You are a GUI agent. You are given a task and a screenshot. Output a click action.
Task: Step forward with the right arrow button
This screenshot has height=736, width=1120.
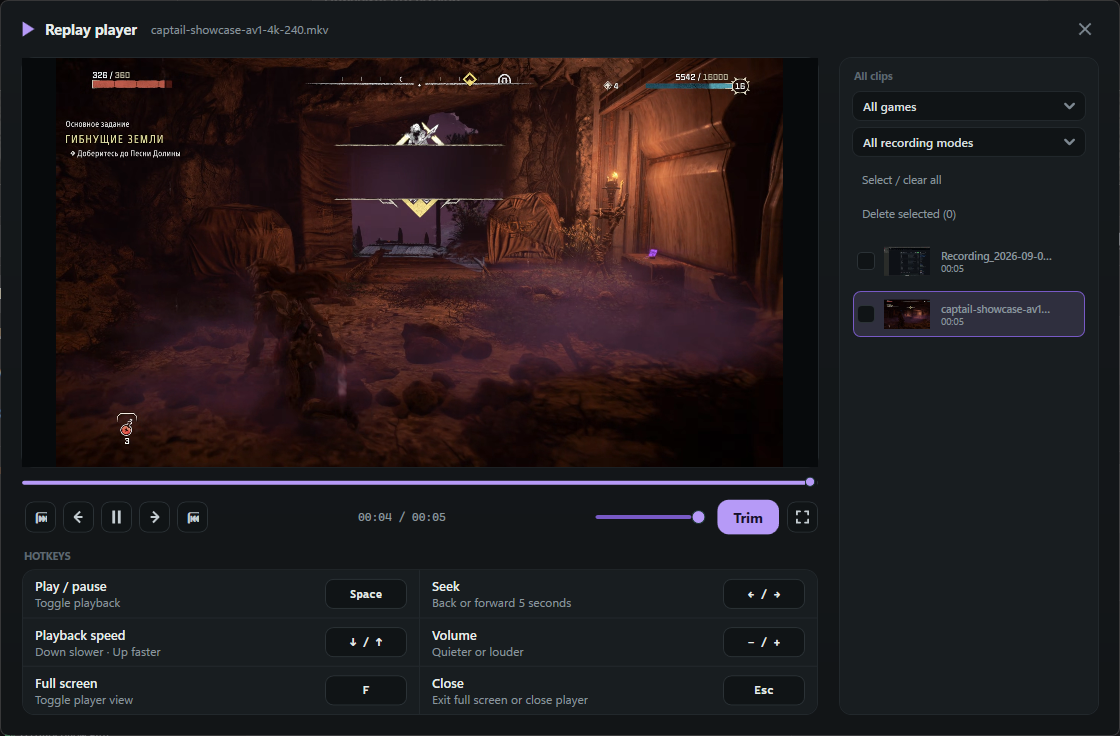click(x=154, y=517)
